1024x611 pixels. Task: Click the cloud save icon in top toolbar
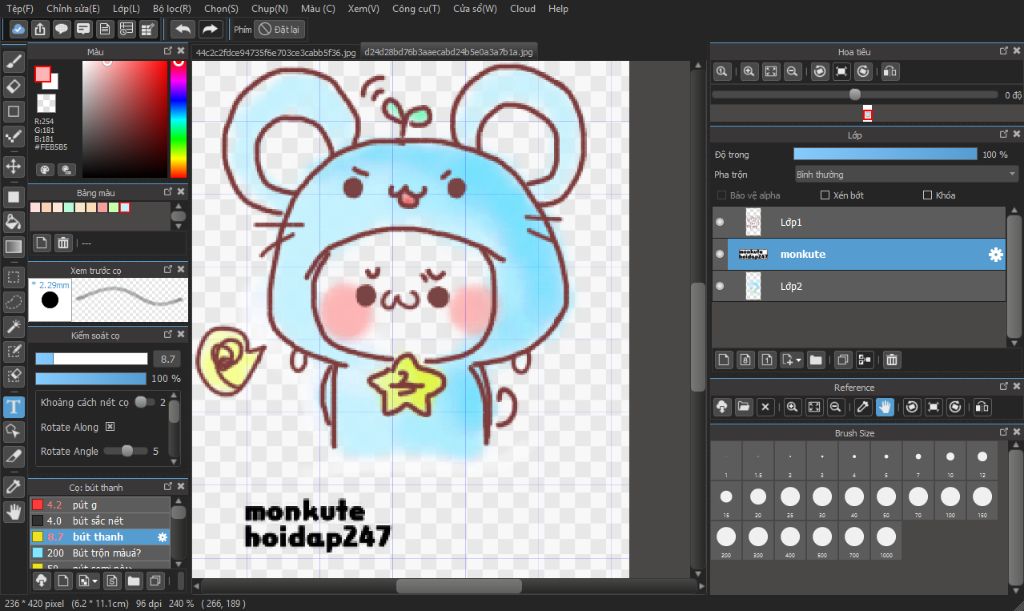[18, 29]
